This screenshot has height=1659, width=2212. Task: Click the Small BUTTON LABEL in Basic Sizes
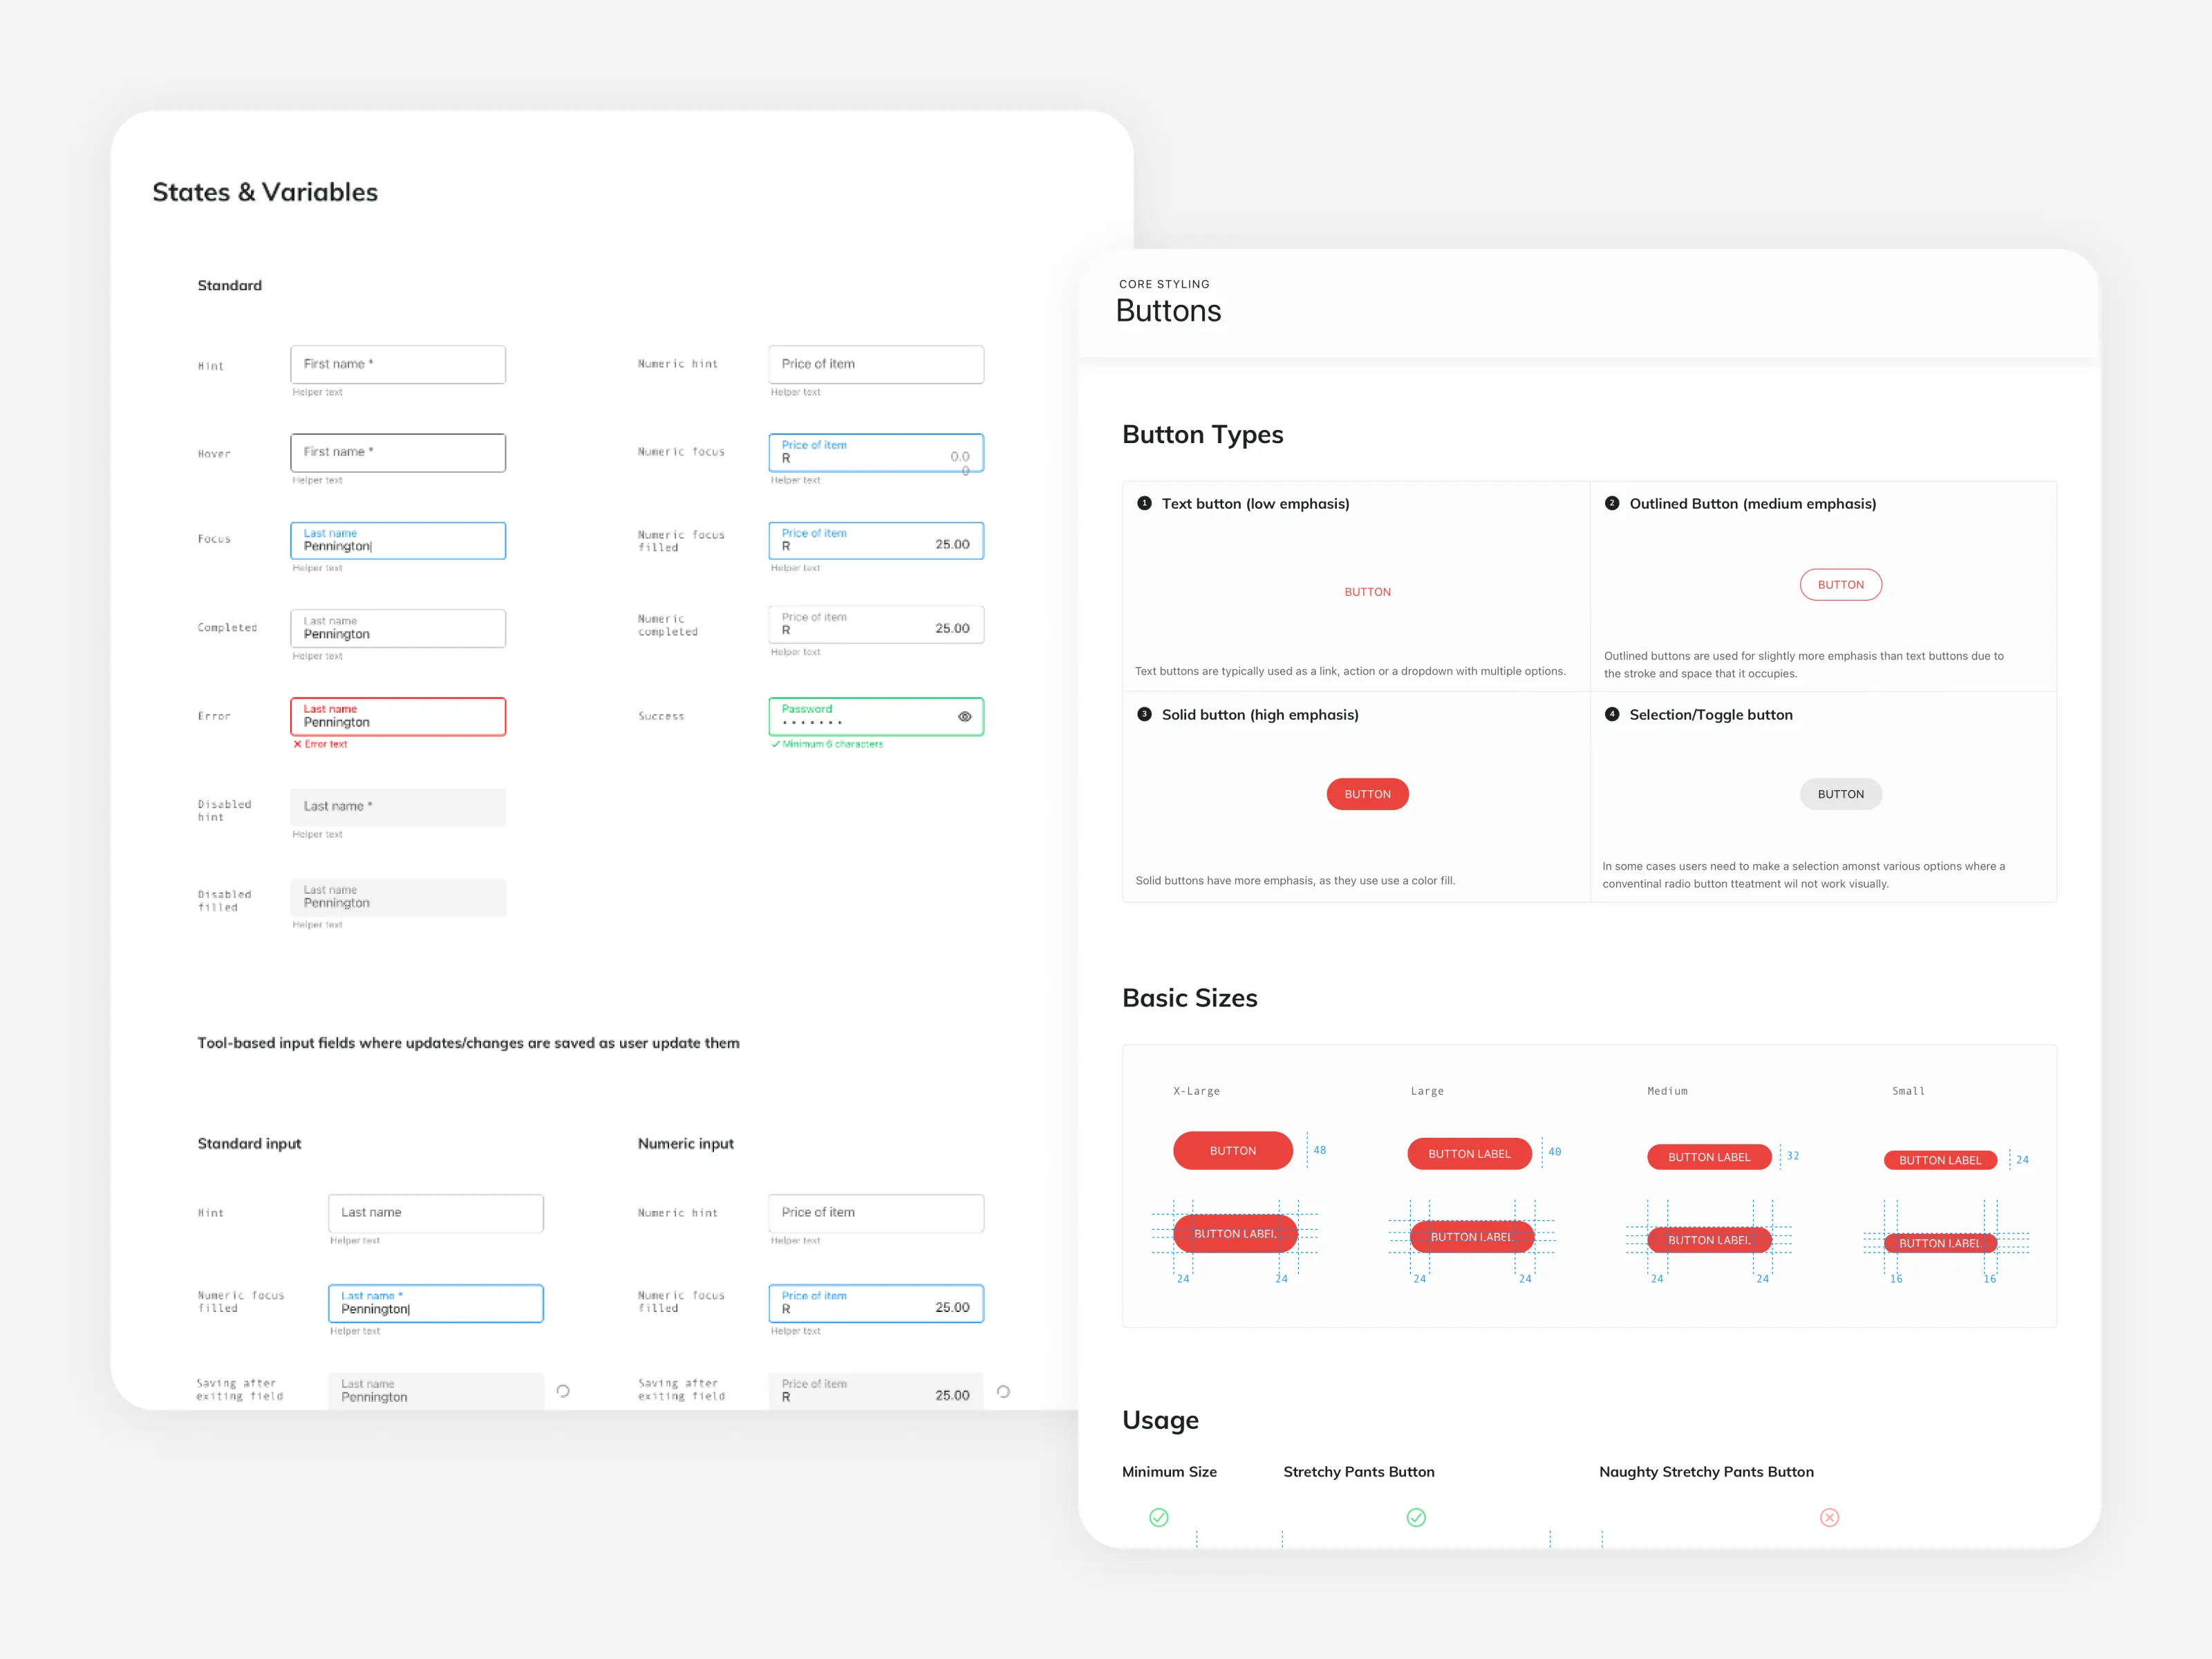pos(1940,1160)
